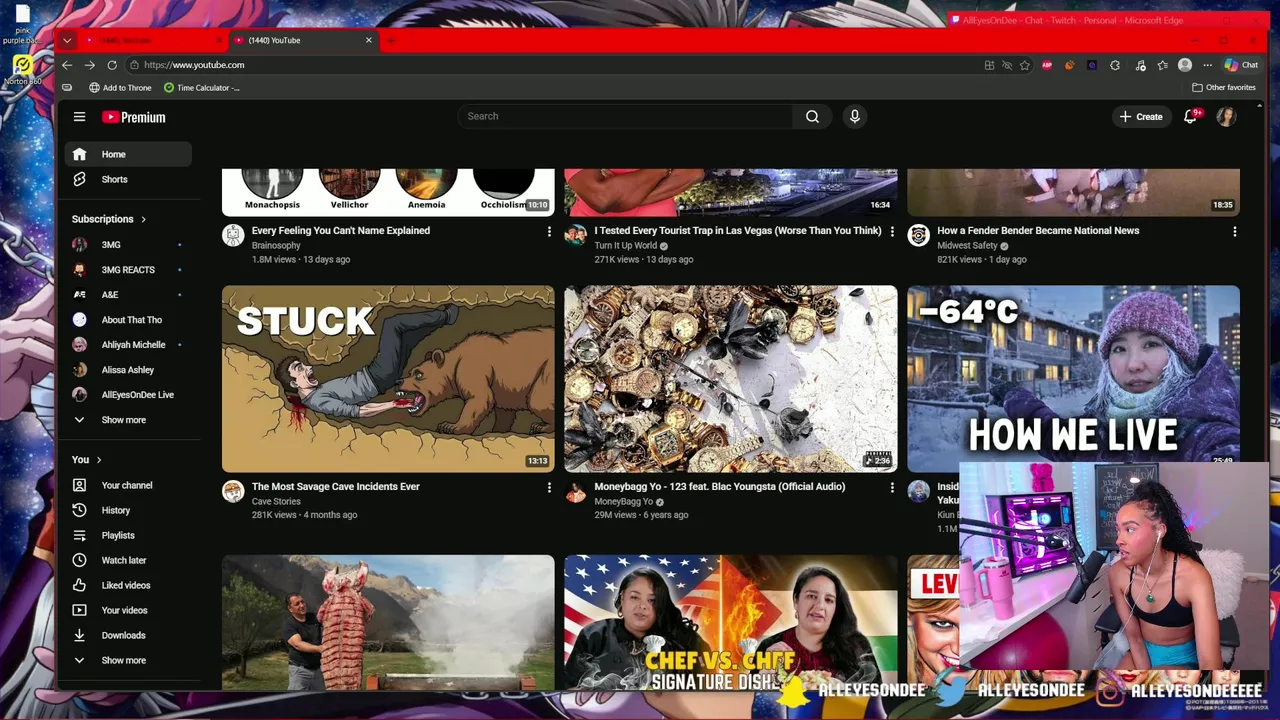Expand the You section chevron
Image resolution: width=1280 pixels, height=720 pixels.
[98, 460]
